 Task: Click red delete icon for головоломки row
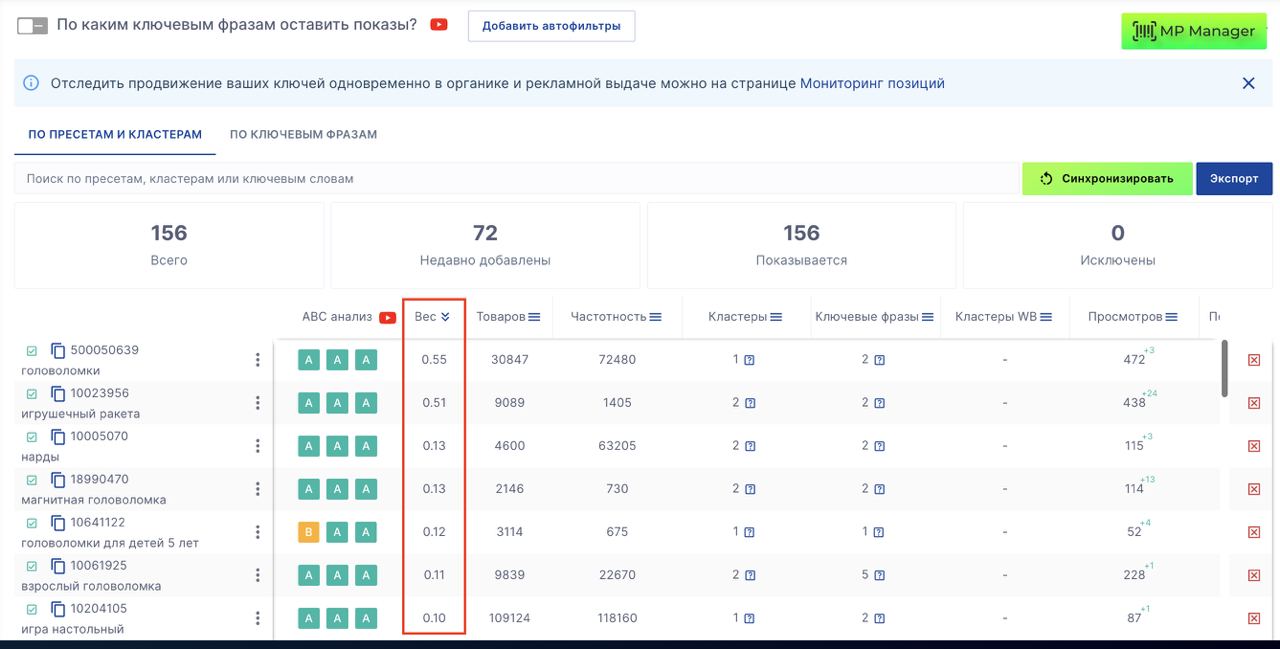[1254, 360]
